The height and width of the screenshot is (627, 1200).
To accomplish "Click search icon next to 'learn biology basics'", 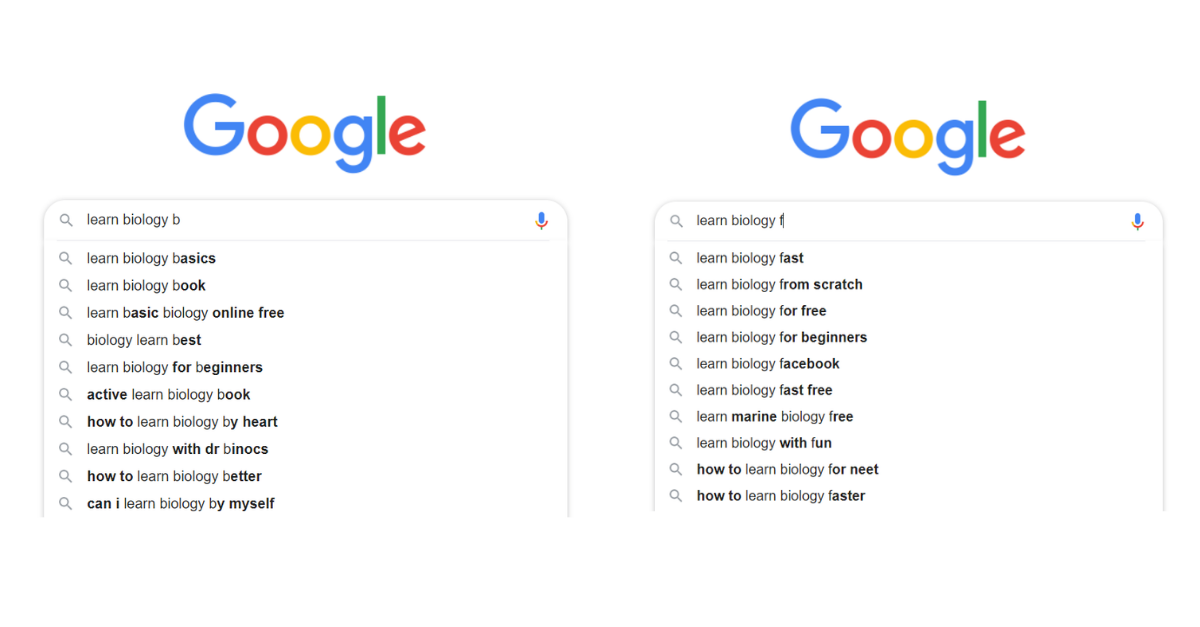I will point(66,258).
